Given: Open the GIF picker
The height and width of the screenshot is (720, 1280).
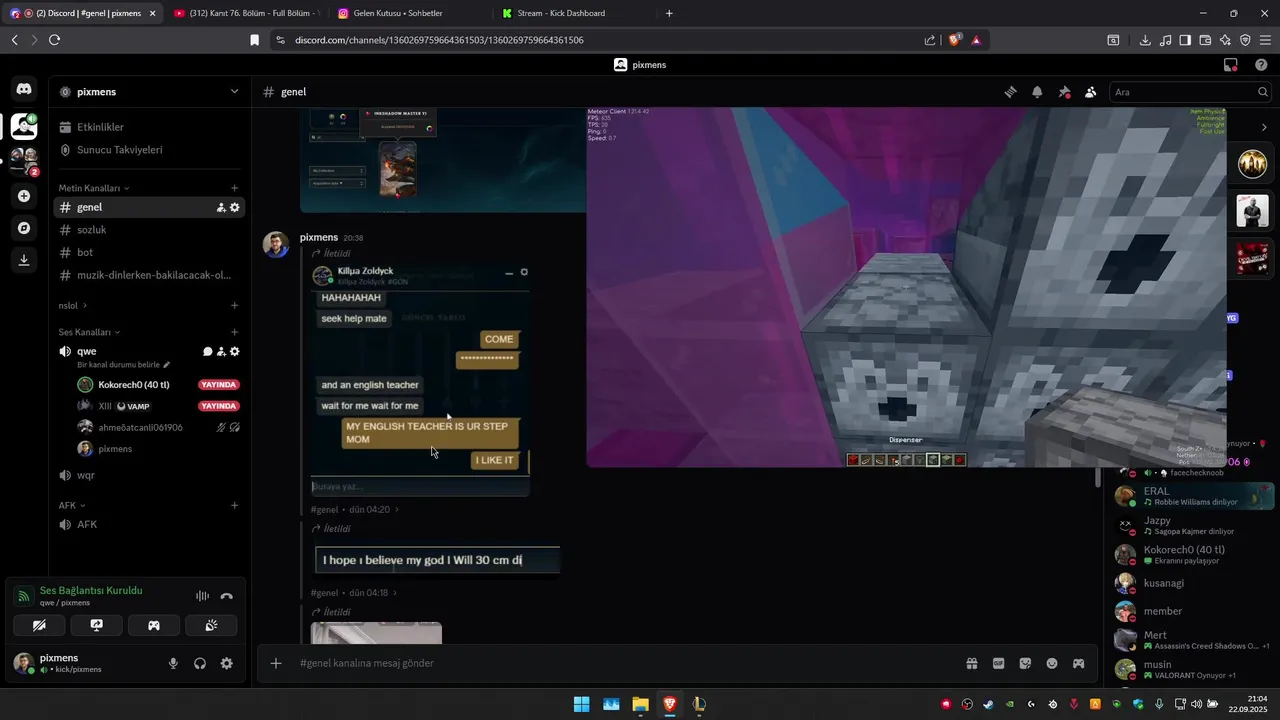Looking at the screenshot, I should pos(998,663).
